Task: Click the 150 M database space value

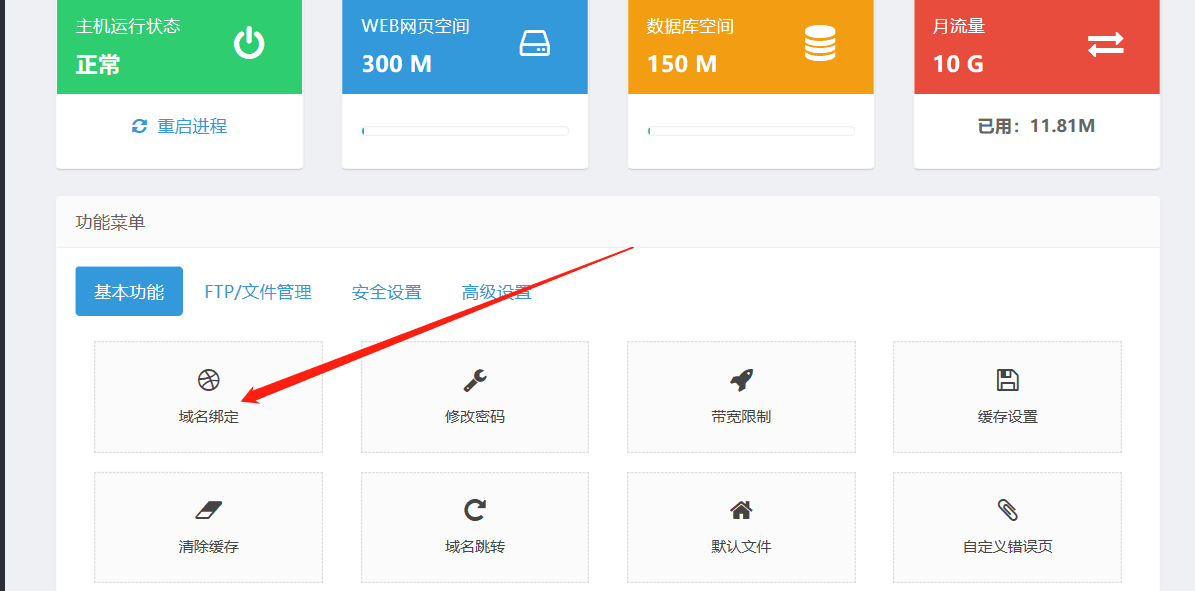Action: pos(682,63)
